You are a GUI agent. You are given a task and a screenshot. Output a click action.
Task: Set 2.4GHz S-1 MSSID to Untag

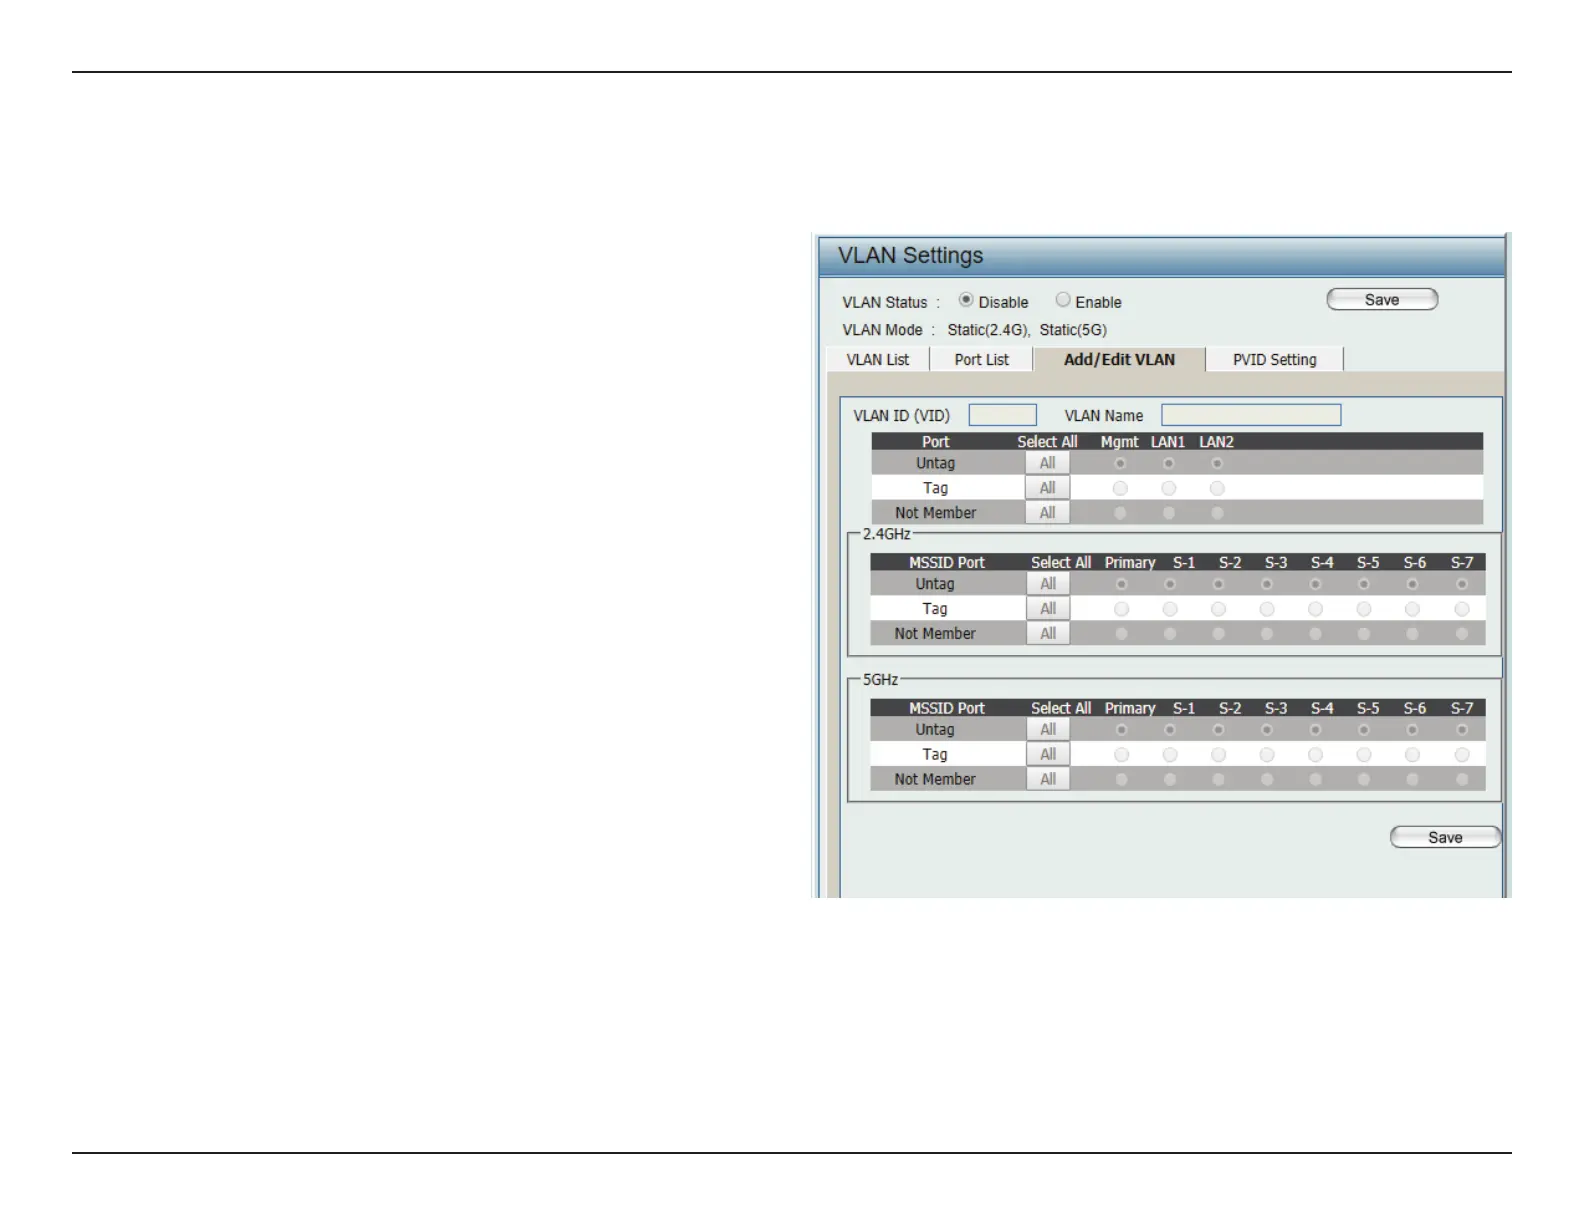click(1170, 584)
